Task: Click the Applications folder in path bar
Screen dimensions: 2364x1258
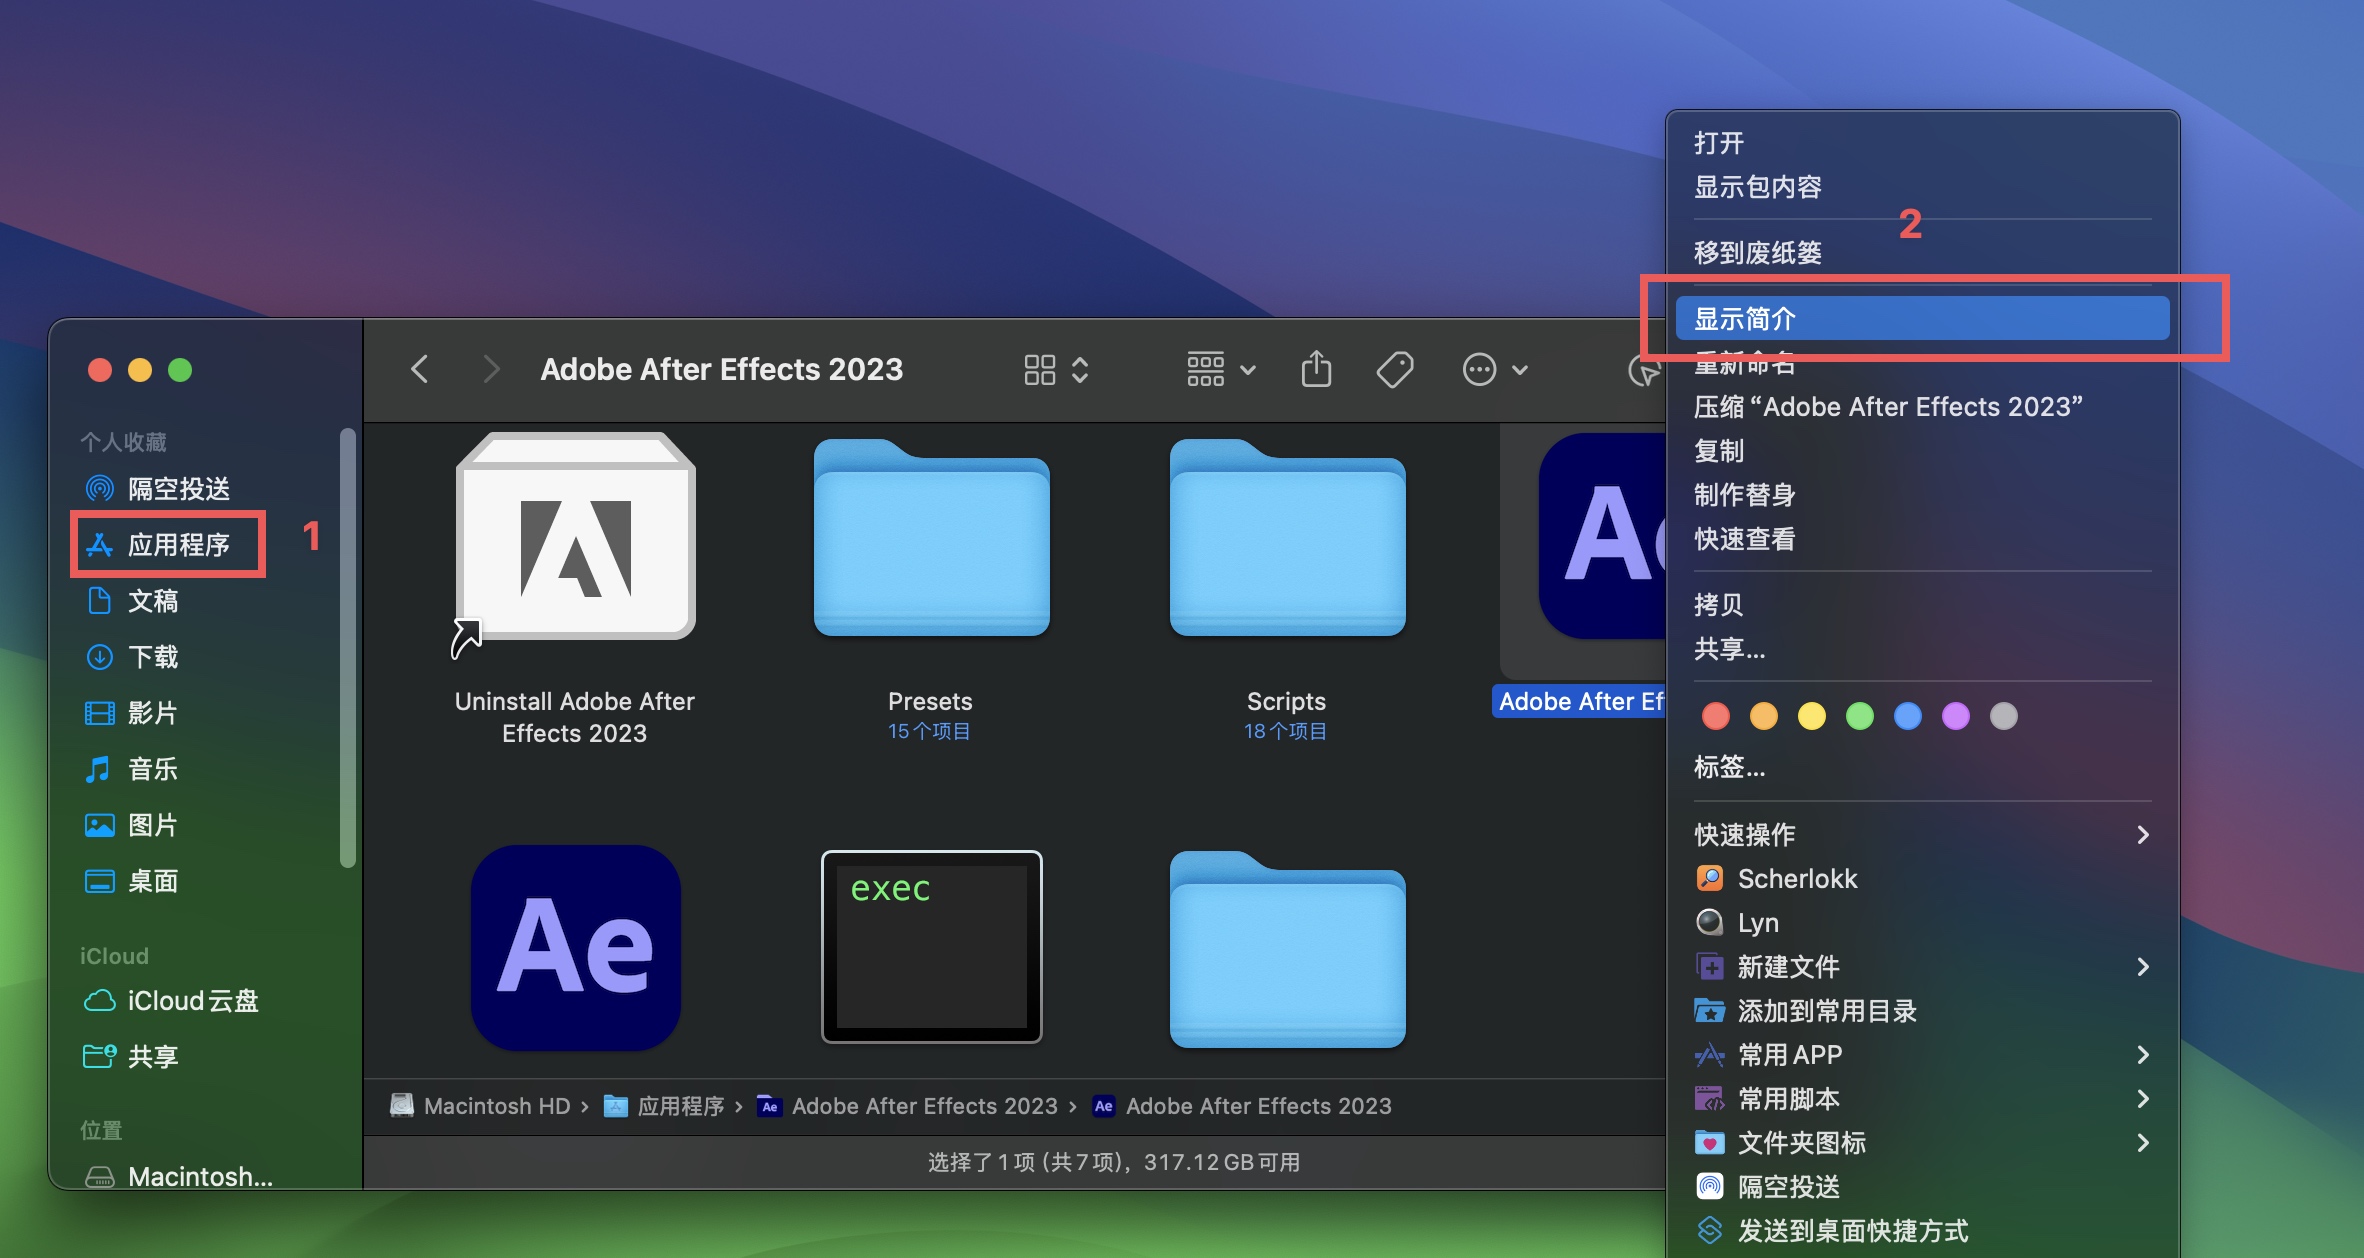Action: 664,1106
